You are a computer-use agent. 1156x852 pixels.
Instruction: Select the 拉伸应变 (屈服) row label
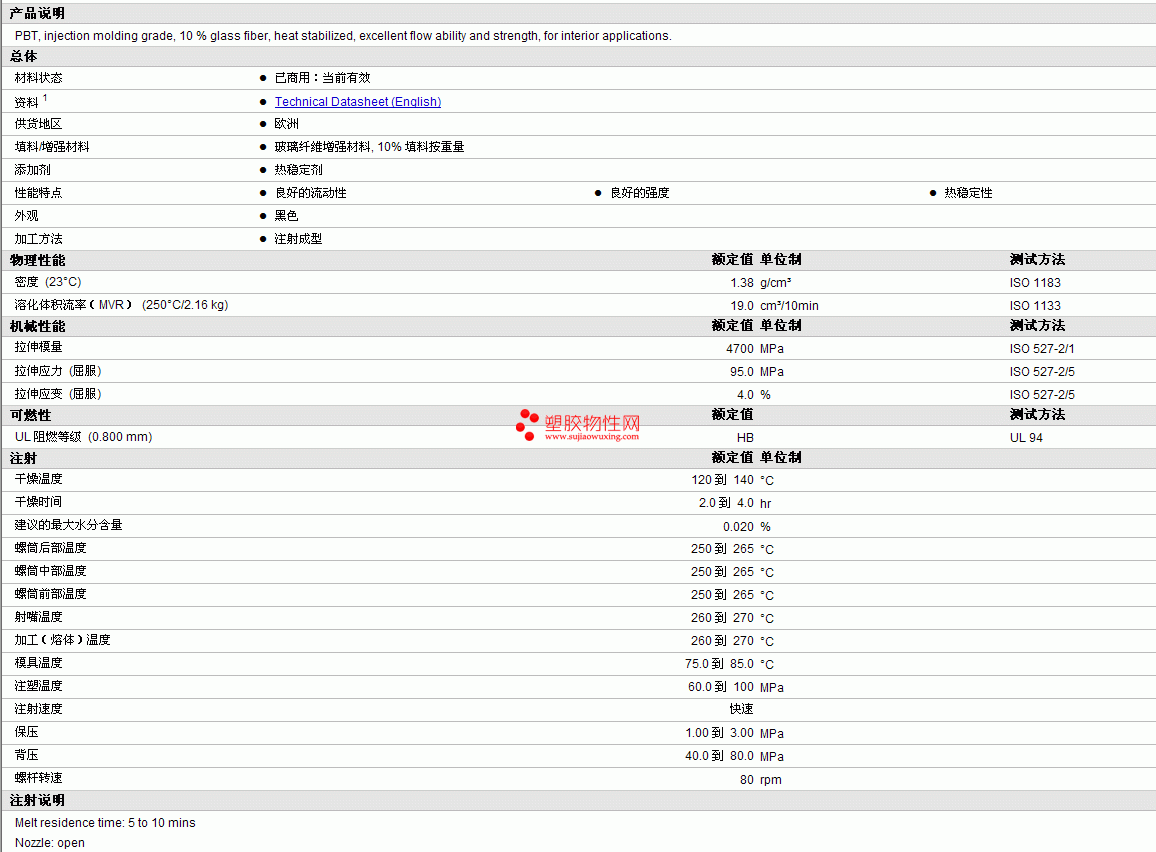[58, 394]
